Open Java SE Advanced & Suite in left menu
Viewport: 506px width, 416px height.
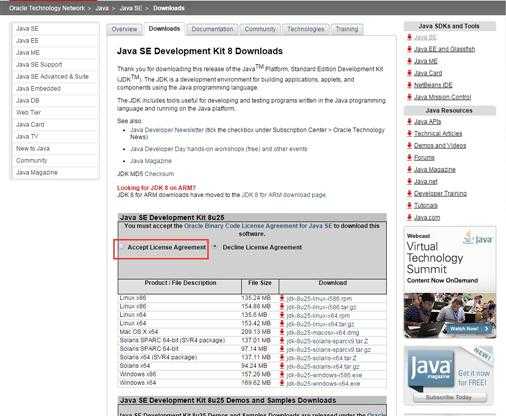(x=52, y=76)
